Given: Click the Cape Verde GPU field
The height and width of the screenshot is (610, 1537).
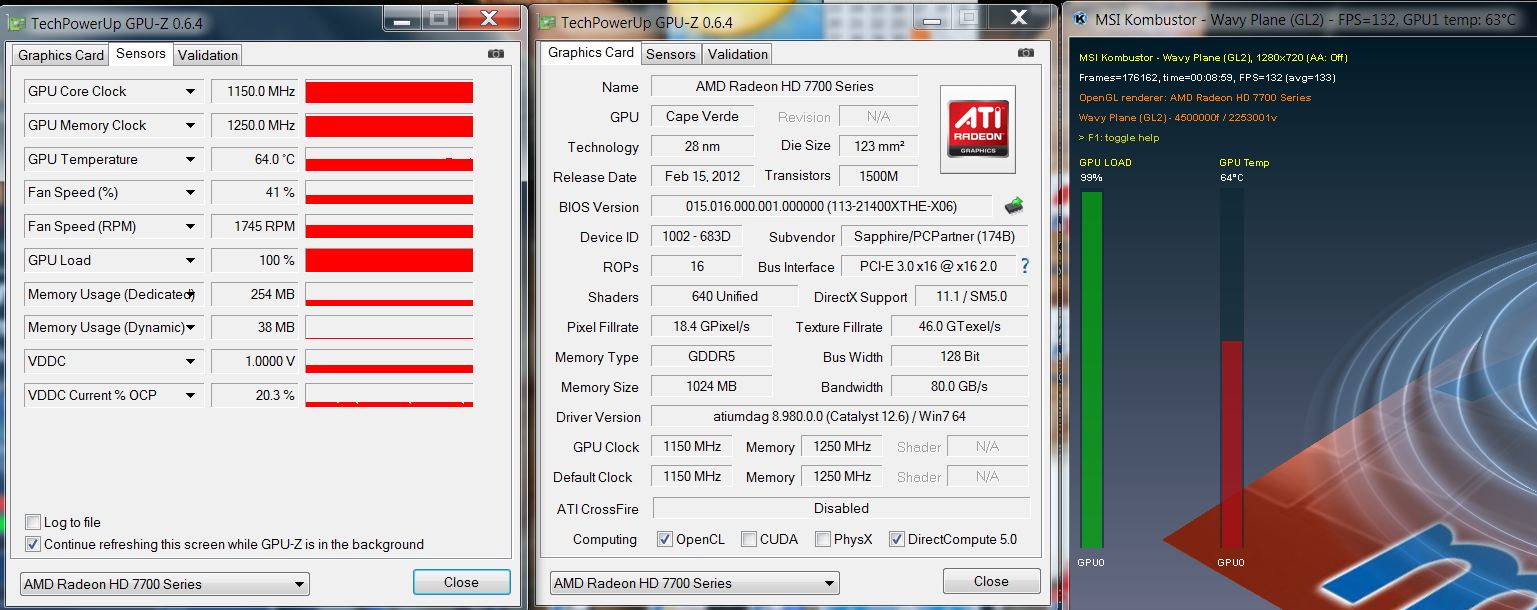Looking at the screenshot, I should pos(703,116).
